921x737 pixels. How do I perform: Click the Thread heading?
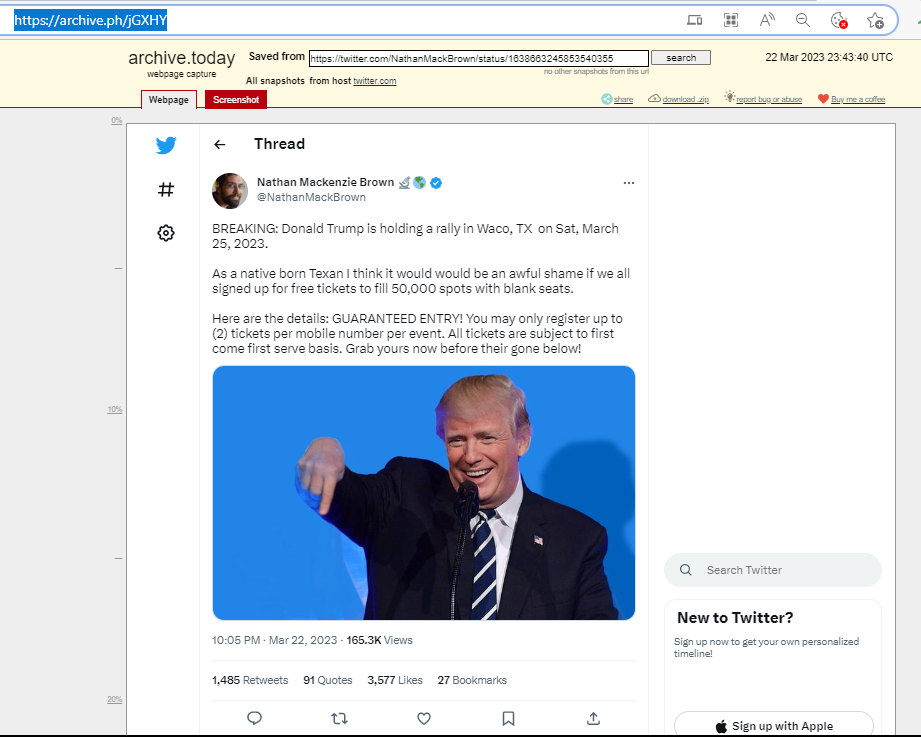click(x=280, y=144)
